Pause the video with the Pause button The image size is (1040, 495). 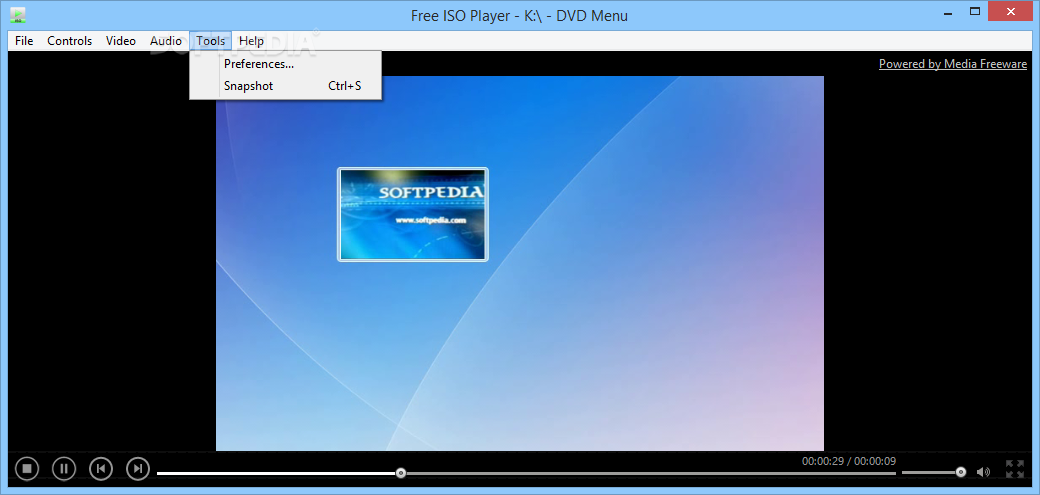tap(64, 468)
